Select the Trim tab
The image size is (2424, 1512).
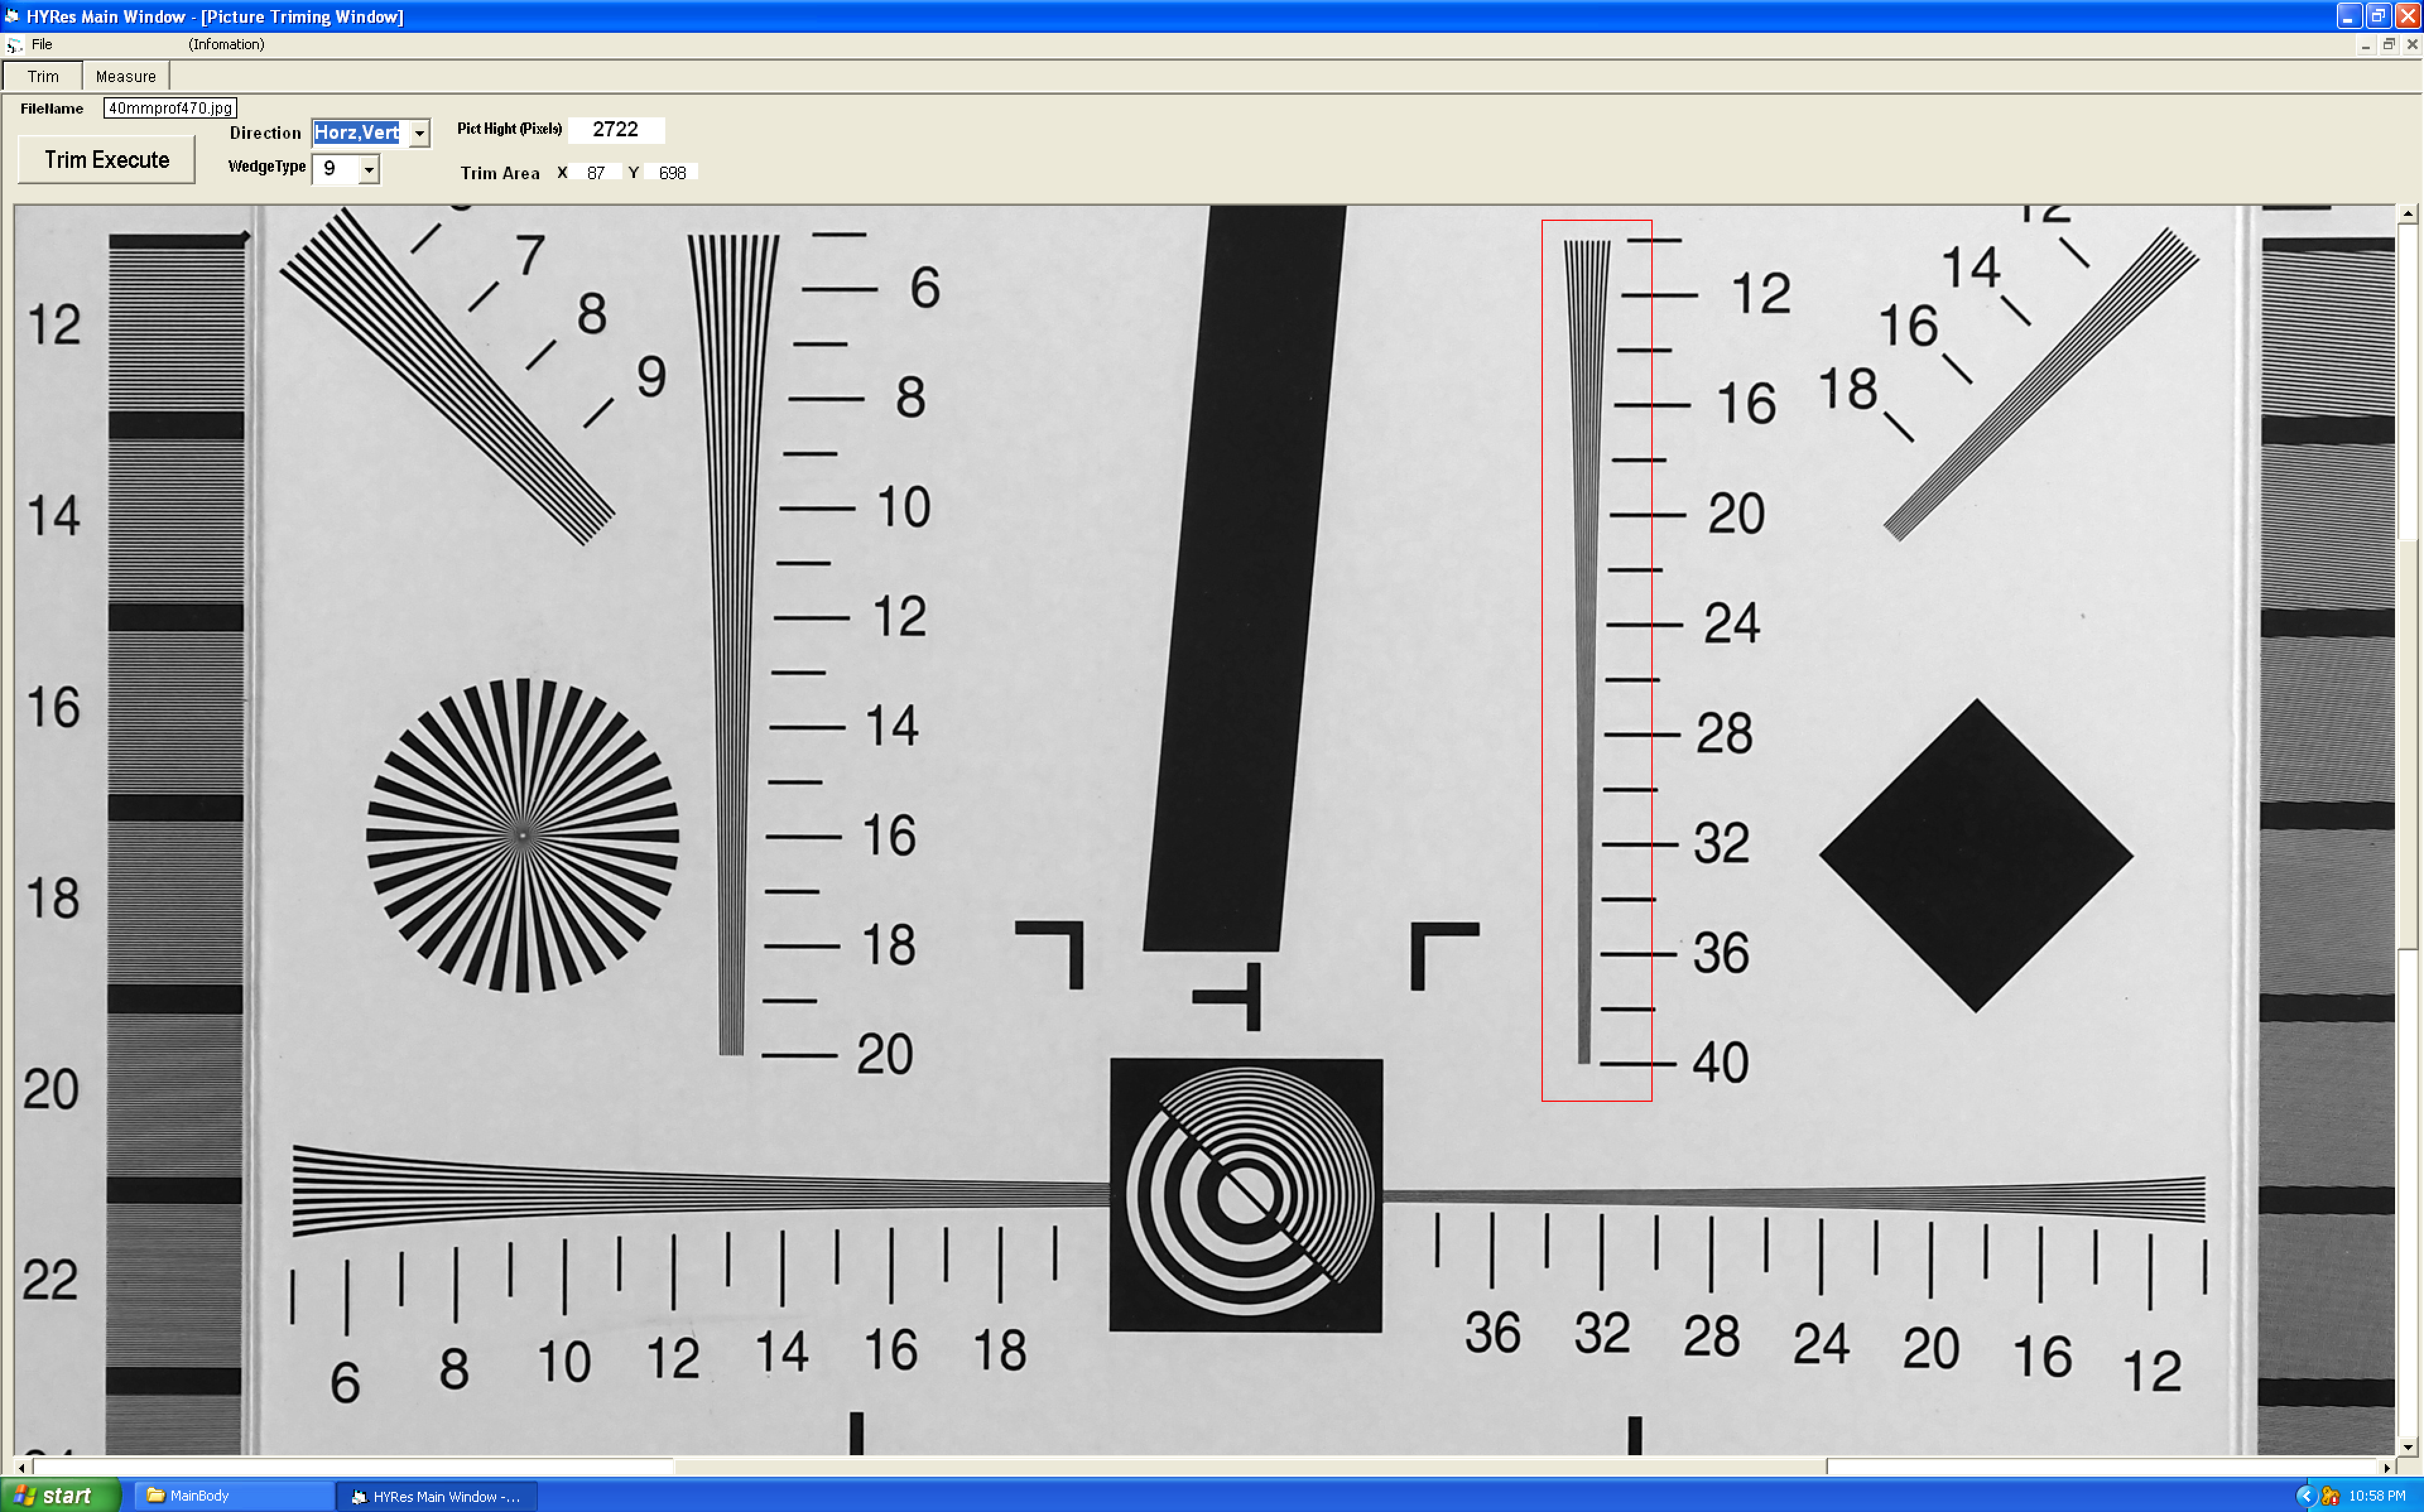[42, 76]
